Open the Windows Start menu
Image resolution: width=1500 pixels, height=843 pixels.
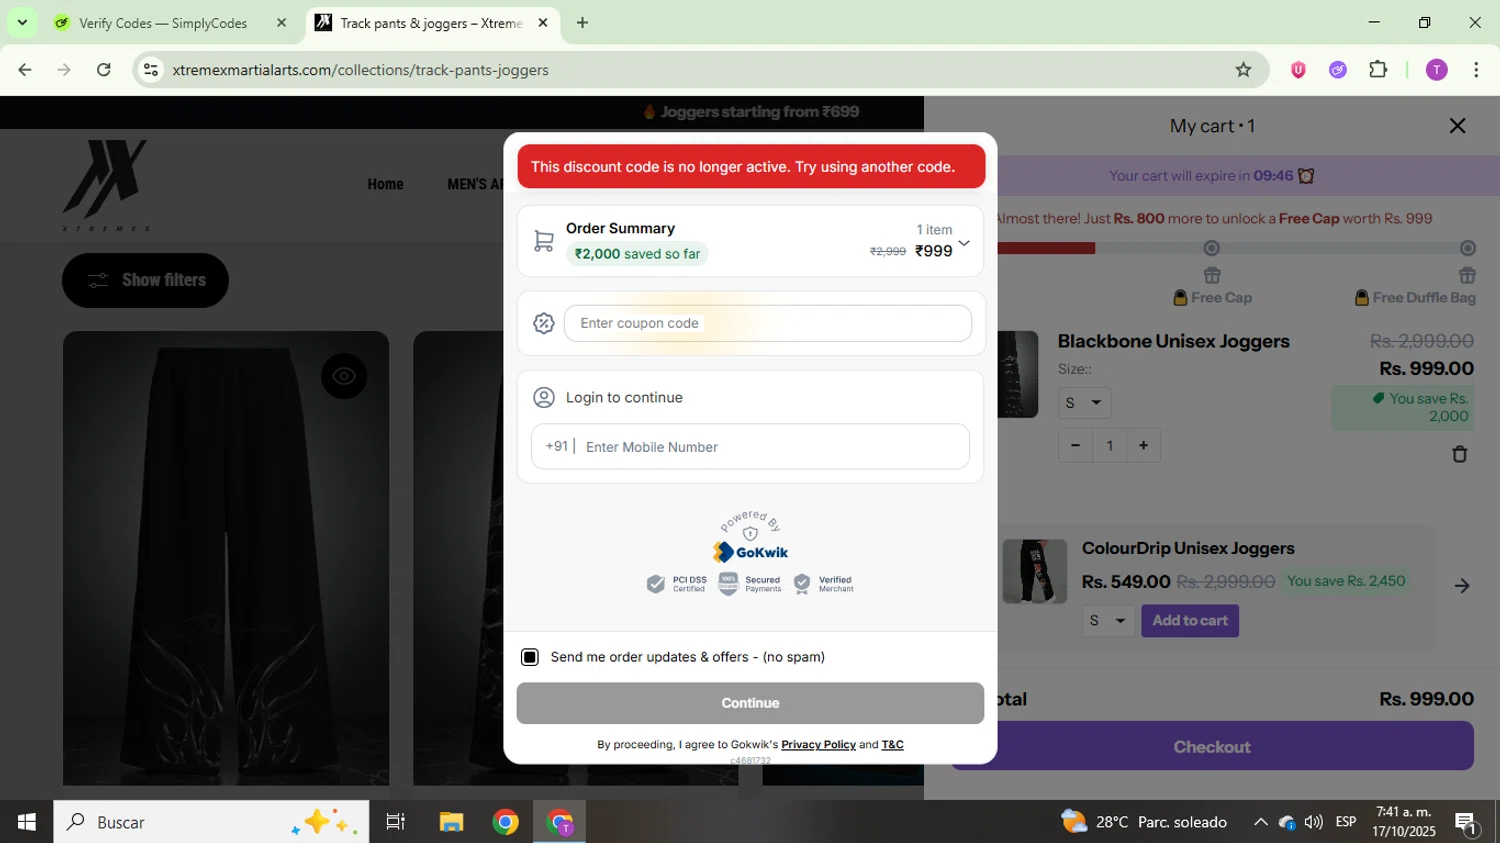pos(27,822)
